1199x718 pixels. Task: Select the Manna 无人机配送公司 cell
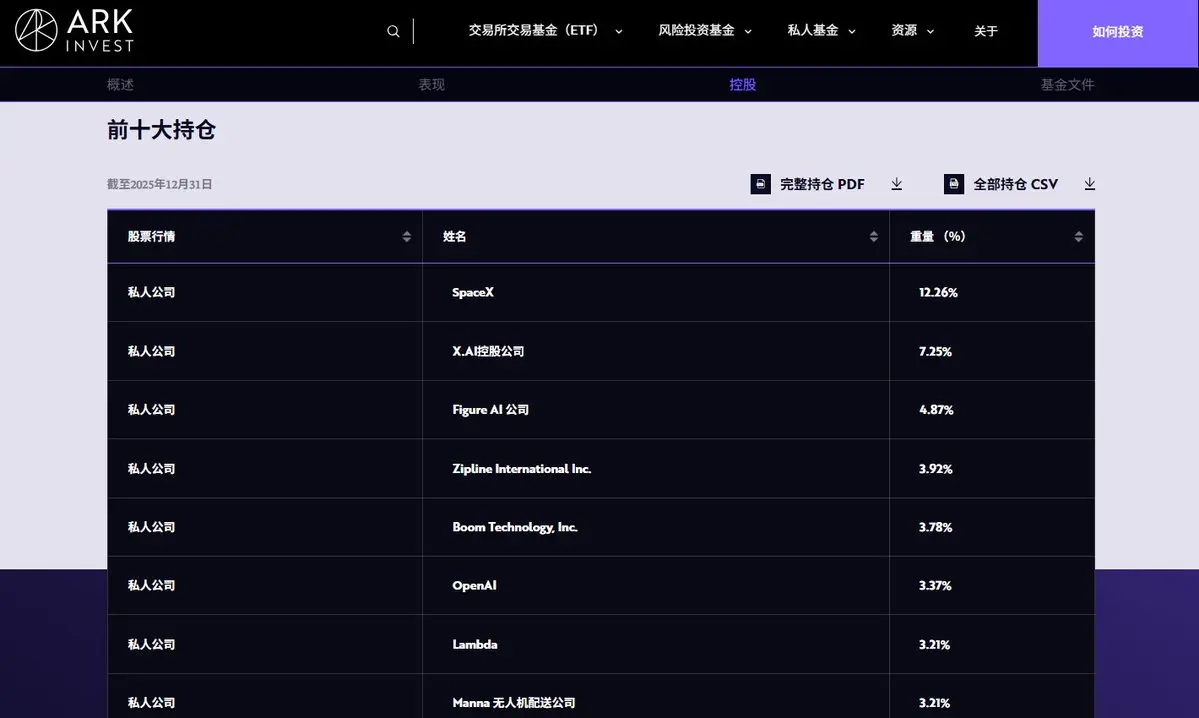click(x=656, y=697)
